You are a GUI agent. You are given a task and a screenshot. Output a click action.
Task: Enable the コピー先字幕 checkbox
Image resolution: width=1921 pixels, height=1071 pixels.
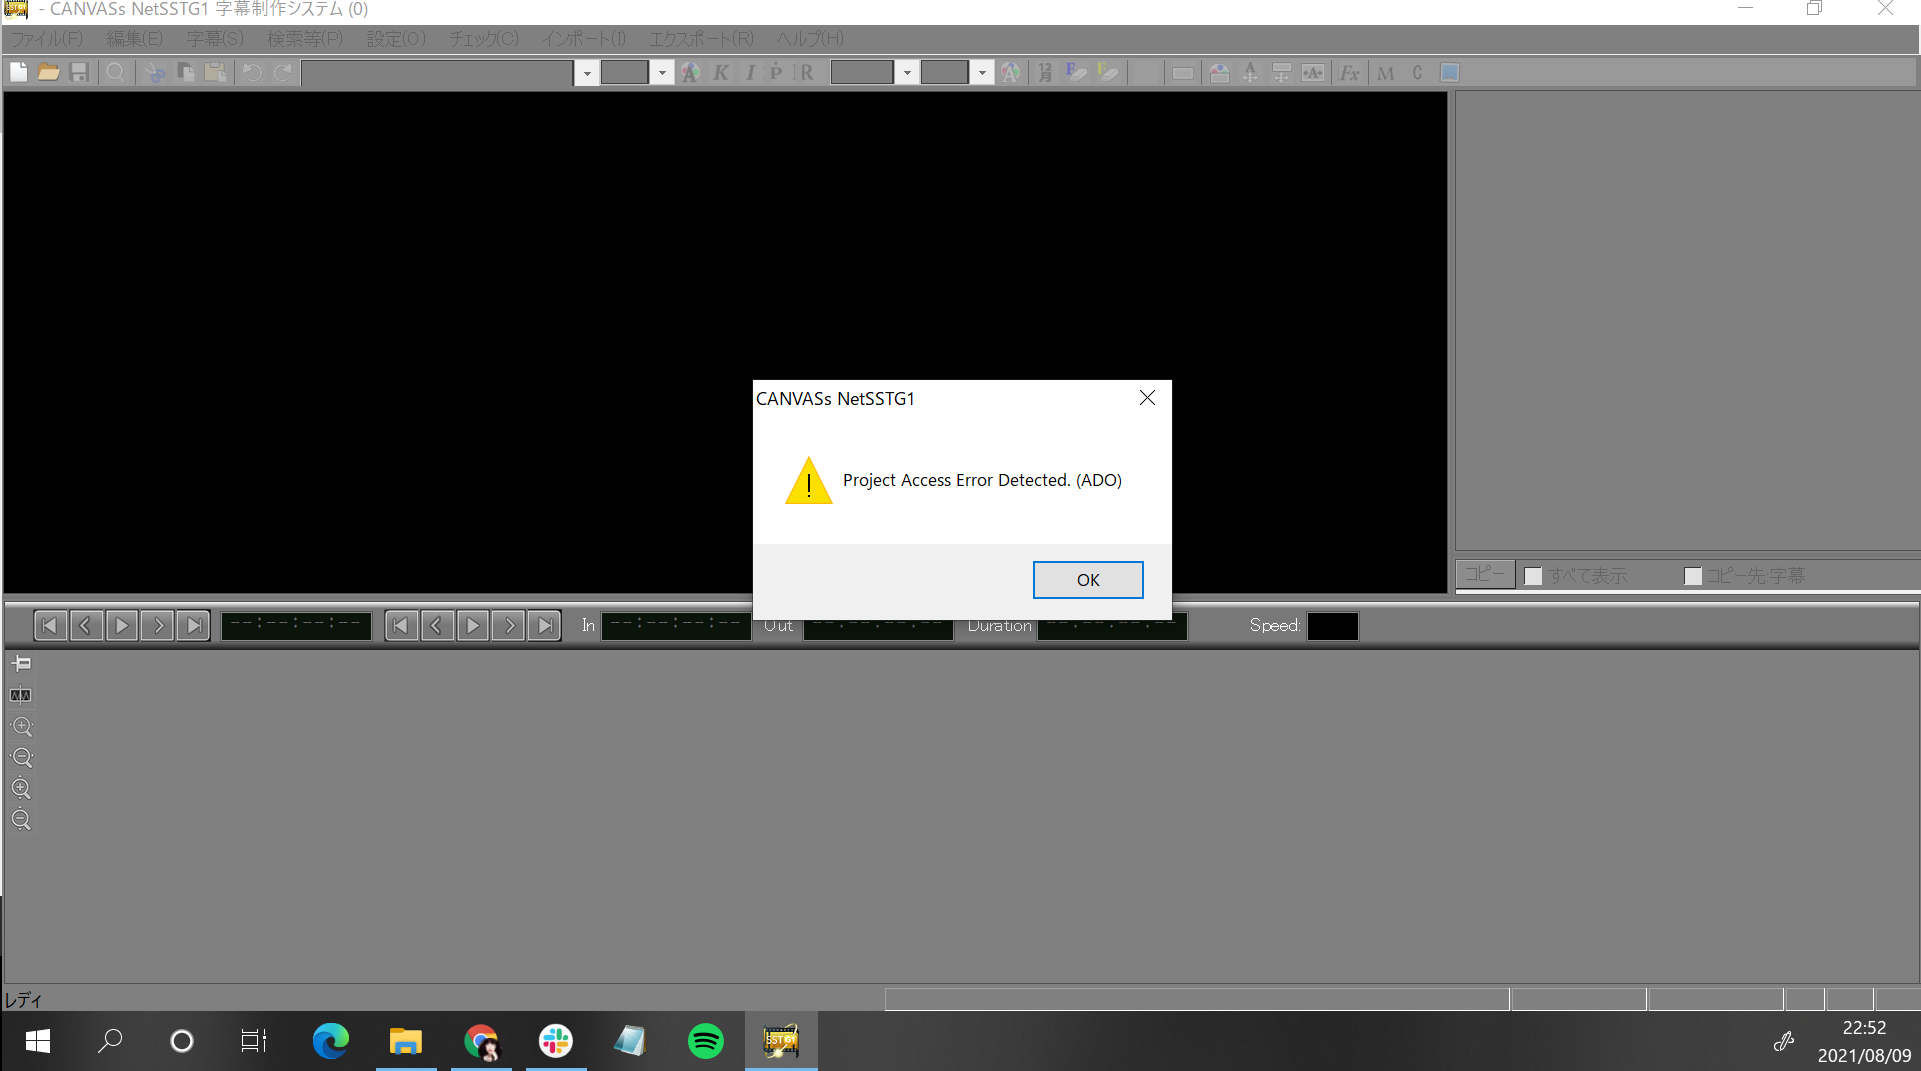1692,576
